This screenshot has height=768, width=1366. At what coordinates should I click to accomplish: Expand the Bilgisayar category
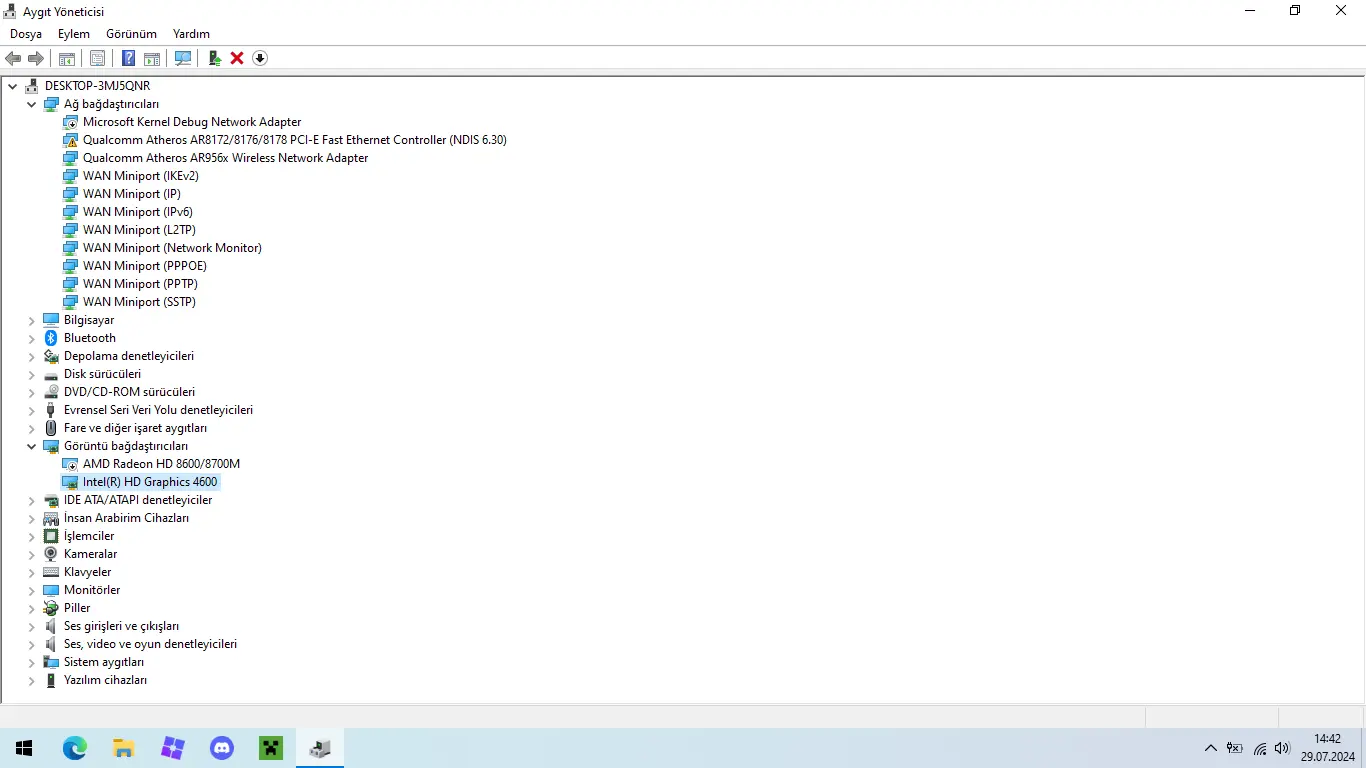coord(32,320)
